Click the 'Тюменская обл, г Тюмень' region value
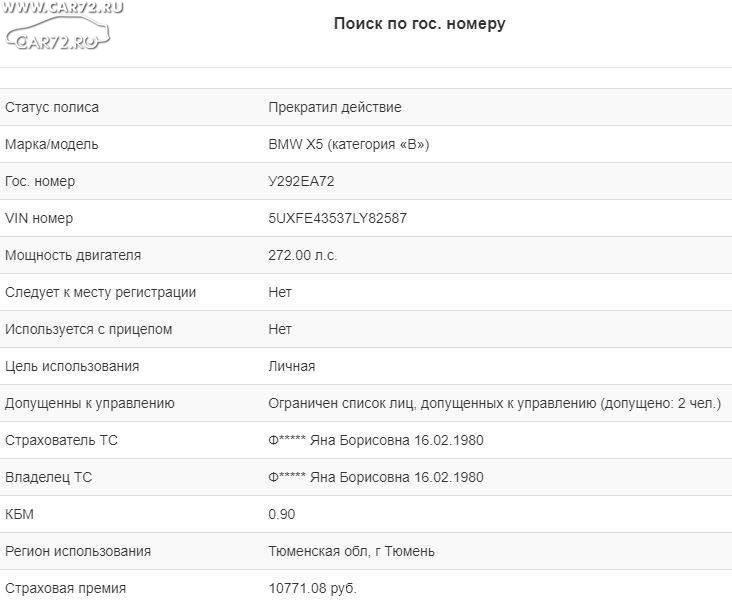Viewport: 732px width, 608px height. 352,551
